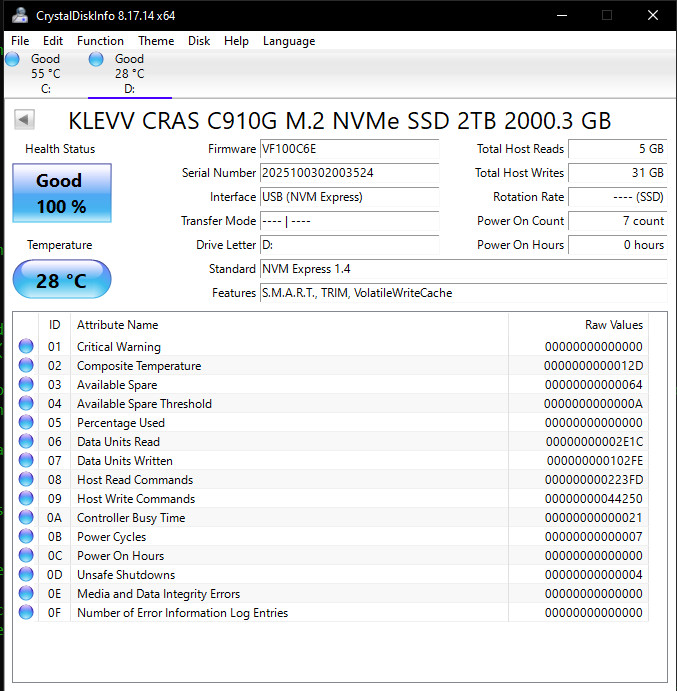This screenshot has width=677, height=691.
Task: Select the D: disk tab at 28 °C
Action: [130, 74]
